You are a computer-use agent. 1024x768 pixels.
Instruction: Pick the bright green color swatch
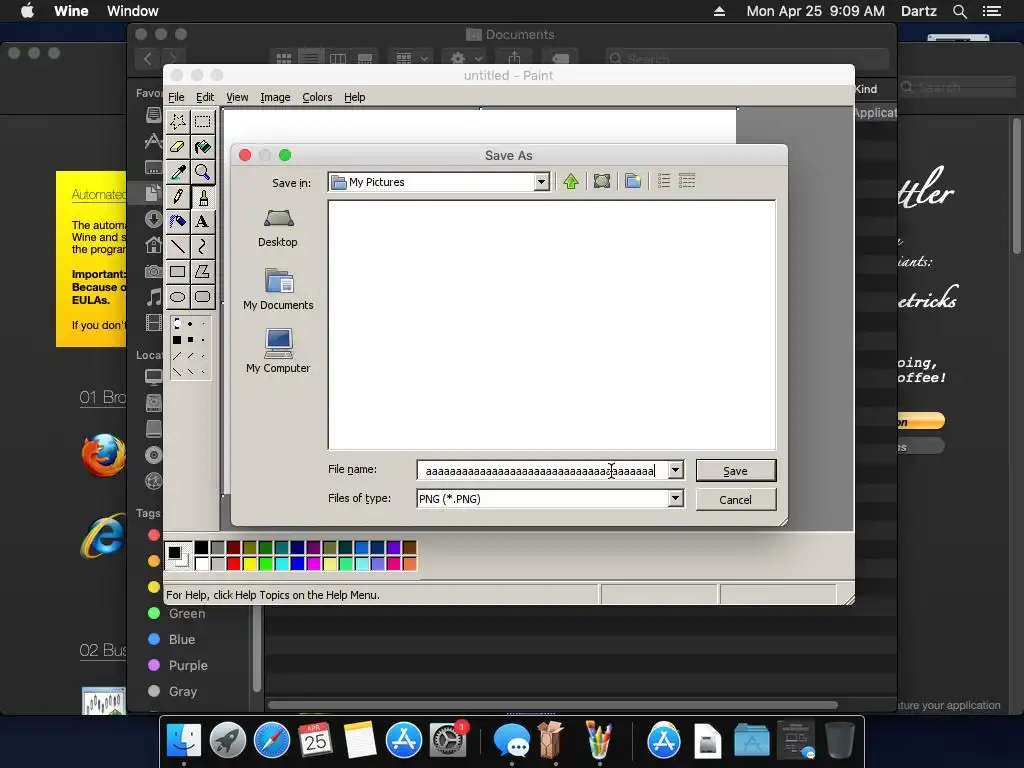coord(265,563)
